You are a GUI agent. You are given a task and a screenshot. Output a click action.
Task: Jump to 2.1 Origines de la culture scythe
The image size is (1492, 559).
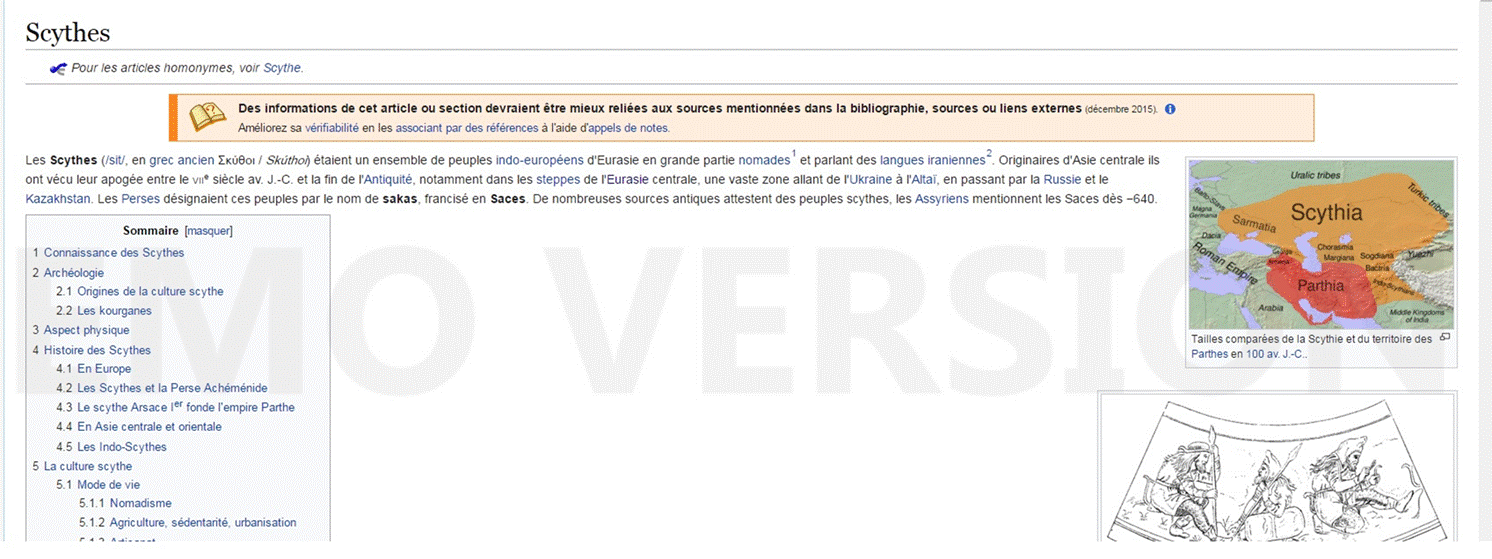click(140, 292)
